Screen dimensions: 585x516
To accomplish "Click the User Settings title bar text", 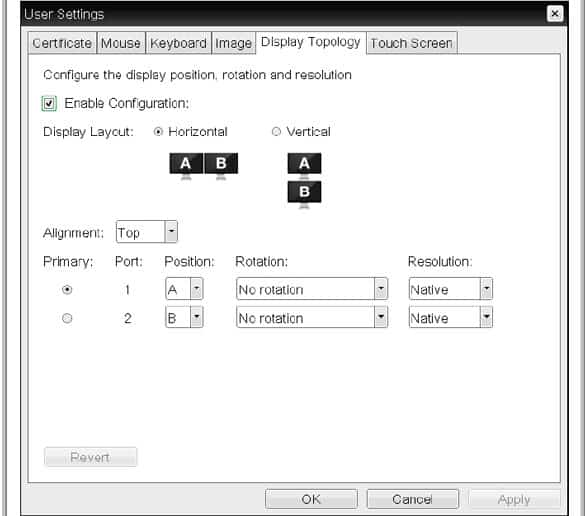I will tap(64, 14).
